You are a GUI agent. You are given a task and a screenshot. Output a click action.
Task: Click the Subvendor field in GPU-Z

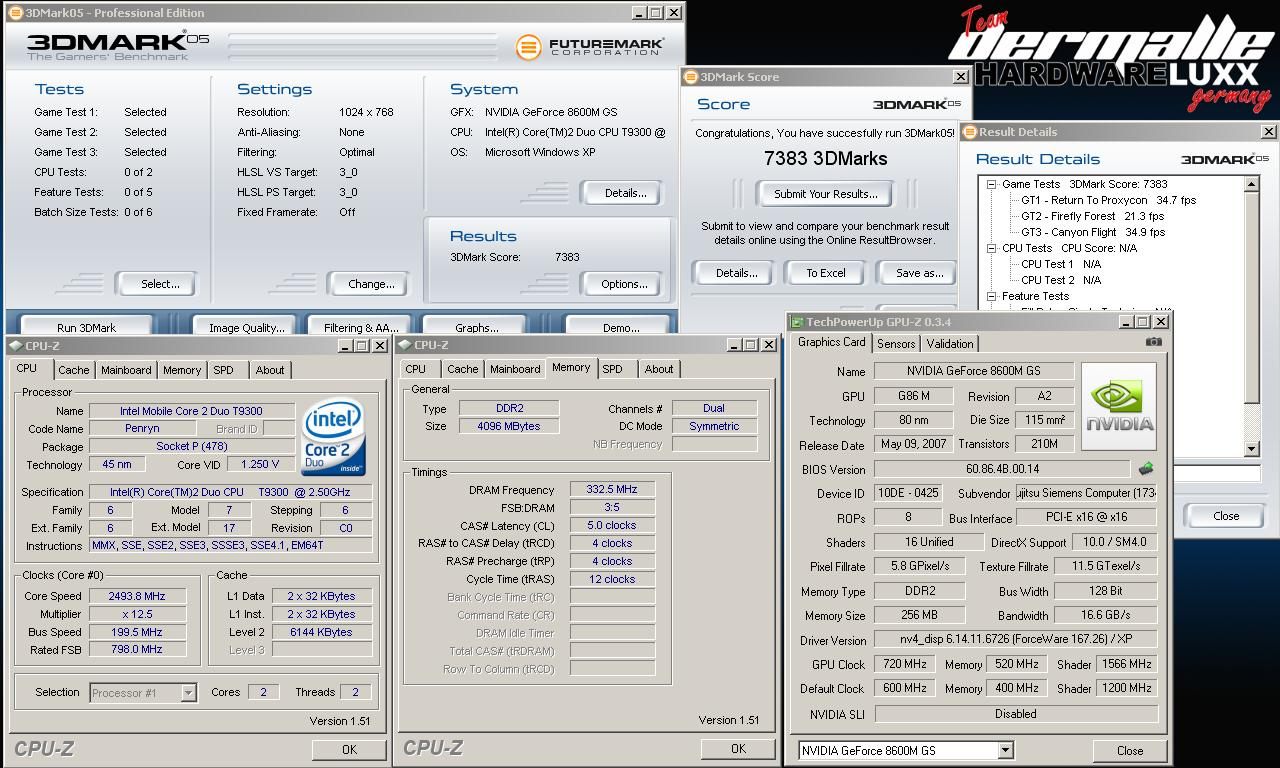(1086, 493)
